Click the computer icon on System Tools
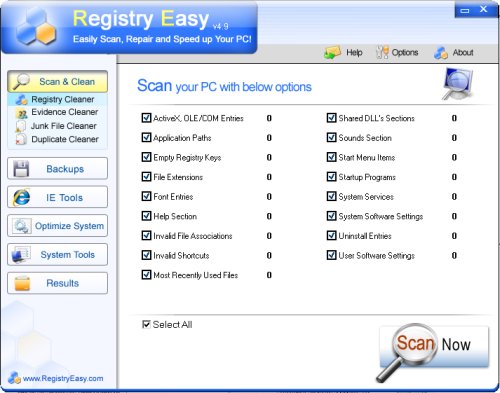Image resolution: width=500 pixels, height=393 pixels. 21,255
